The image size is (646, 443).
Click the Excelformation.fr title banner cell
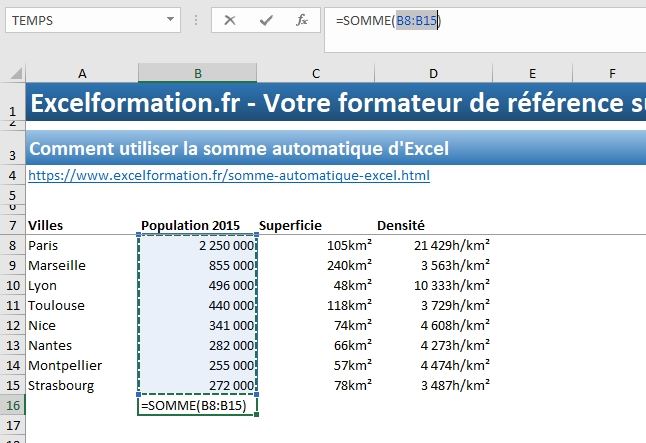pos(336,102)
